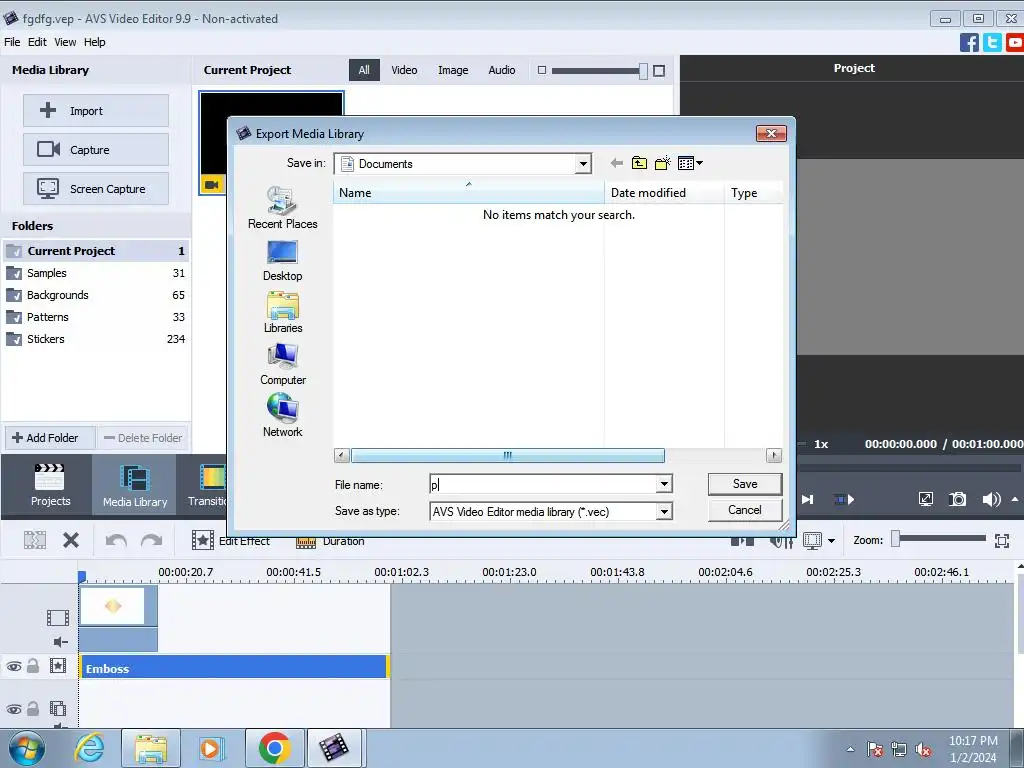Create a new folder in the dialog
This screenshot has width=1024, height=768.
pyautogui.click(x=662, y=163)
